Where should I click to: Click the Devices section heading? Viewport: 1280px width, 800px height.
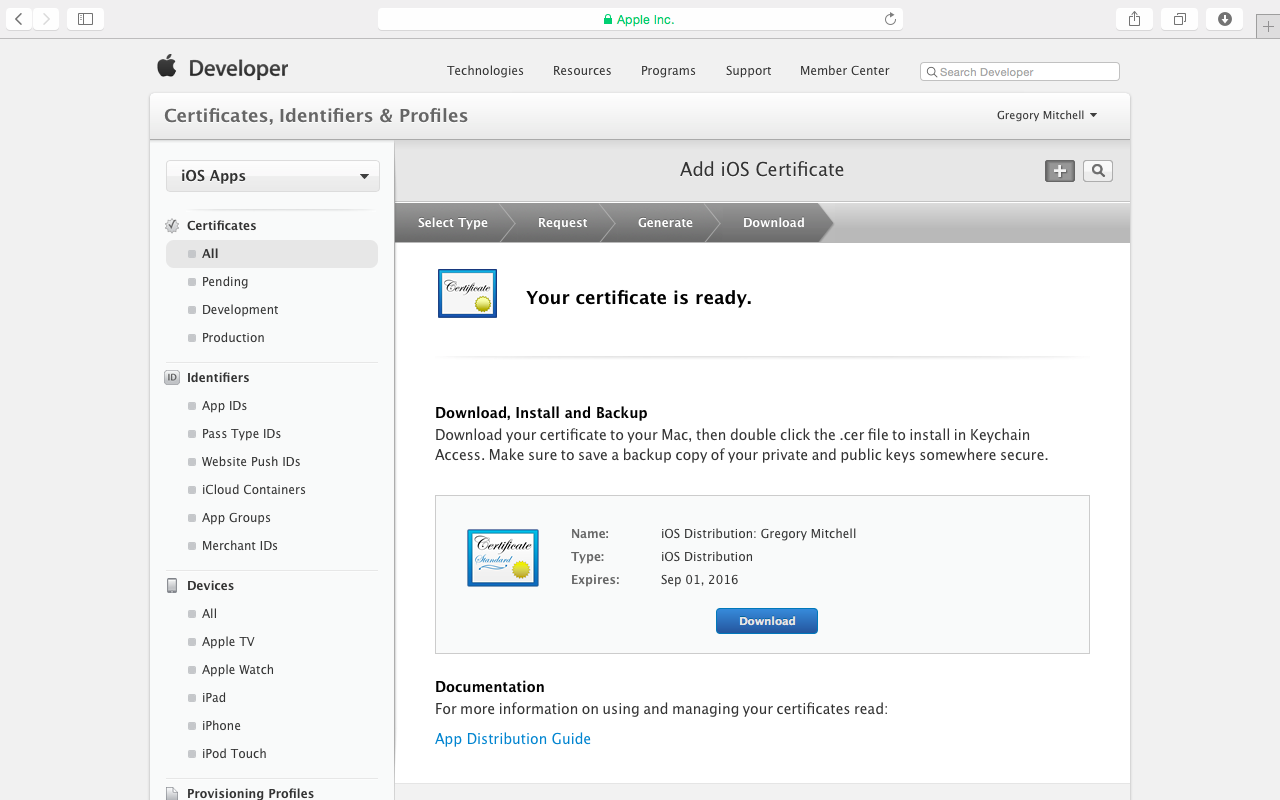point(210,586)
